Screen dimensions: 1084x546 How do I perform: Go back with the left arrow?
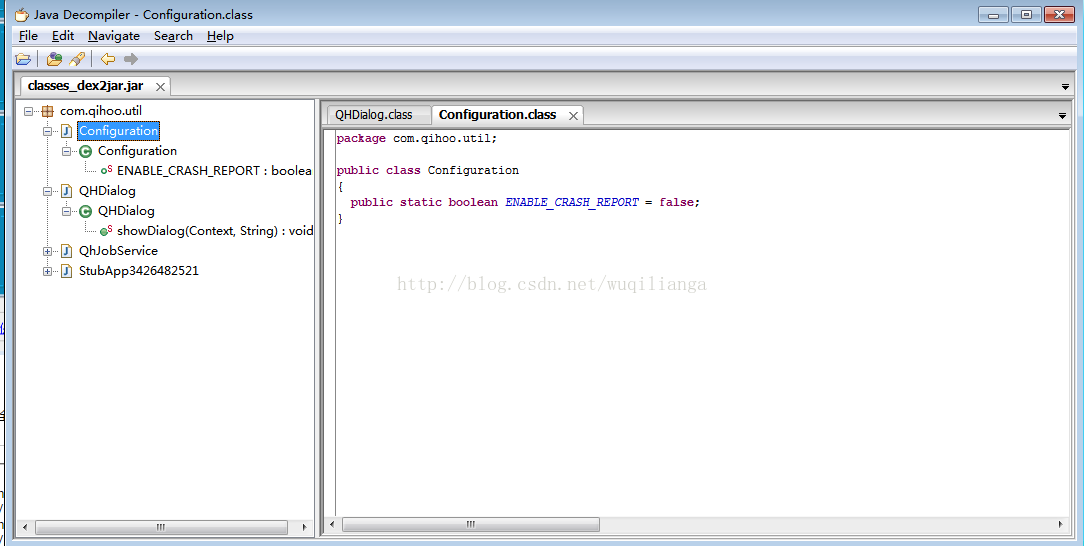coord(108,59)
